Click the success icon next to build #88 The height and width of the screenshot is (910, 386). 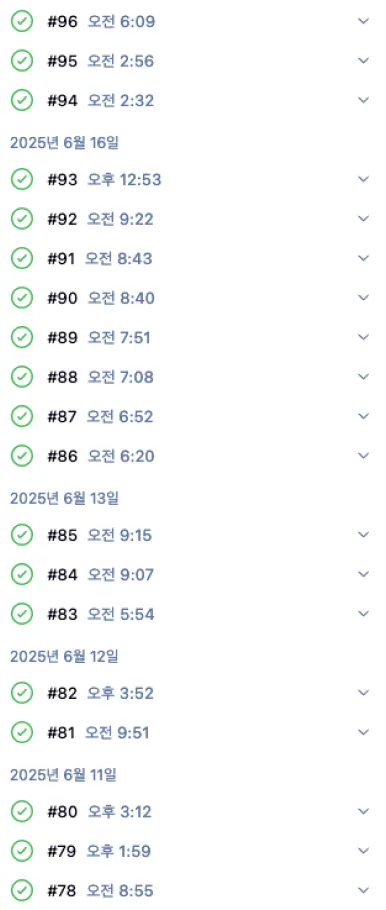(22, 377)
